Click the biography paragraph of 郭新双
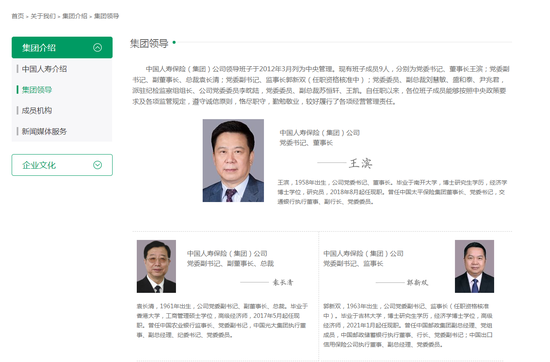This screenshot has height=362, width=550. pos(408,326)
